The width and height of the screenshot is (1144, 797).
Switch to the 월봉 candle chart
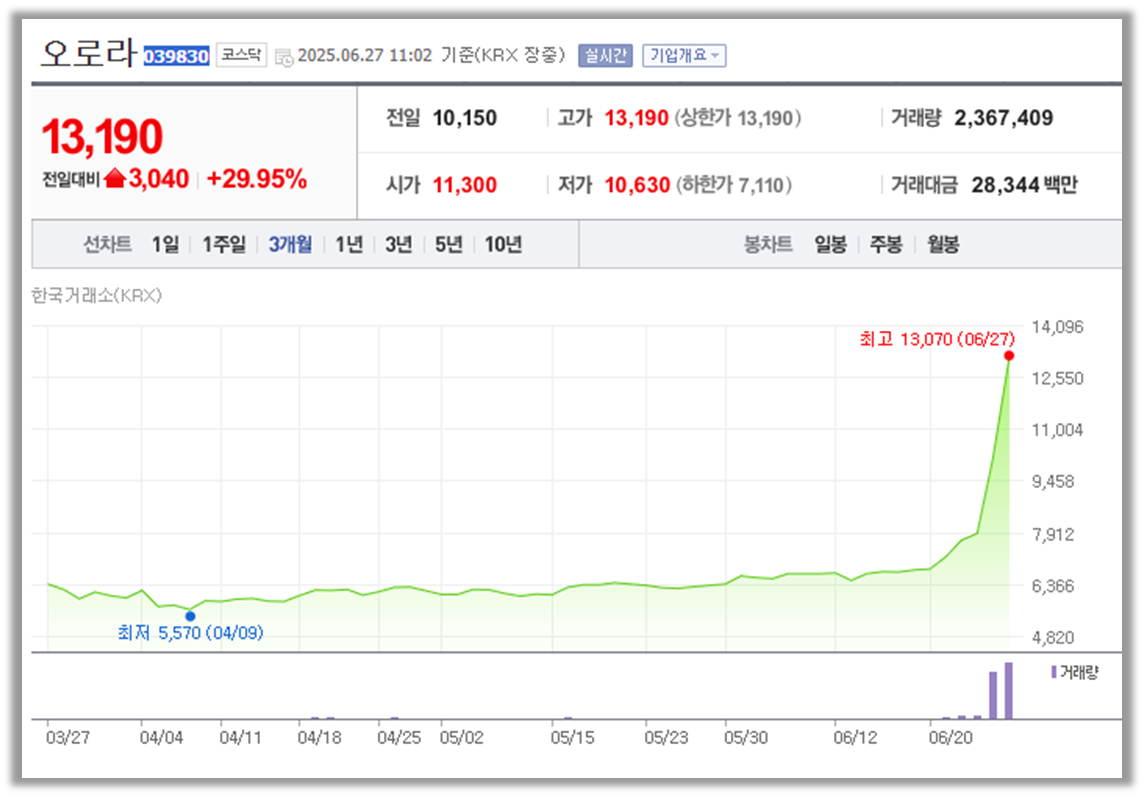click(943, 245)
